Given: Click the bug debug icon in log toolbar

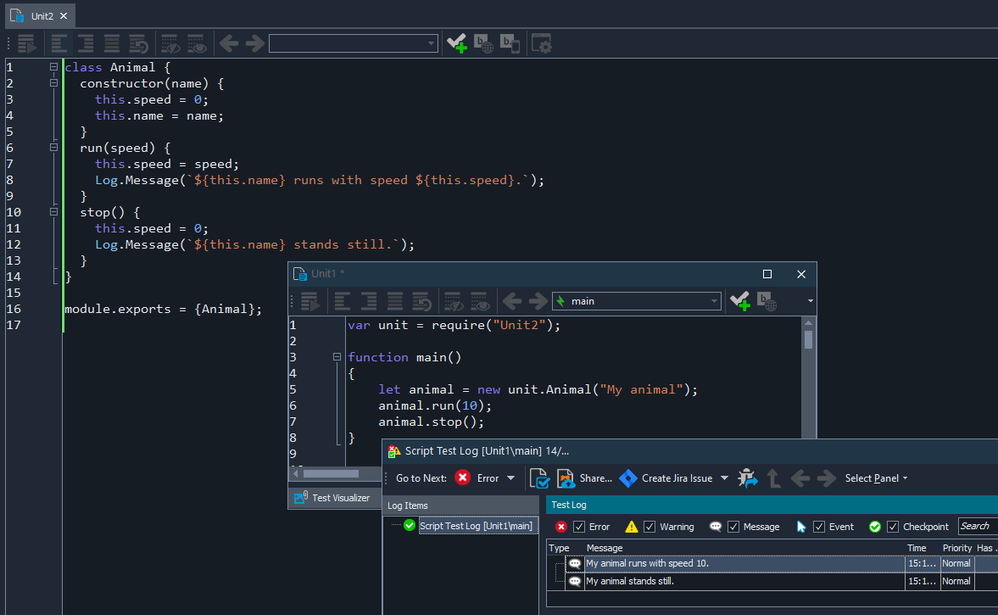Looking at the screenshot, I should (748, 478).
